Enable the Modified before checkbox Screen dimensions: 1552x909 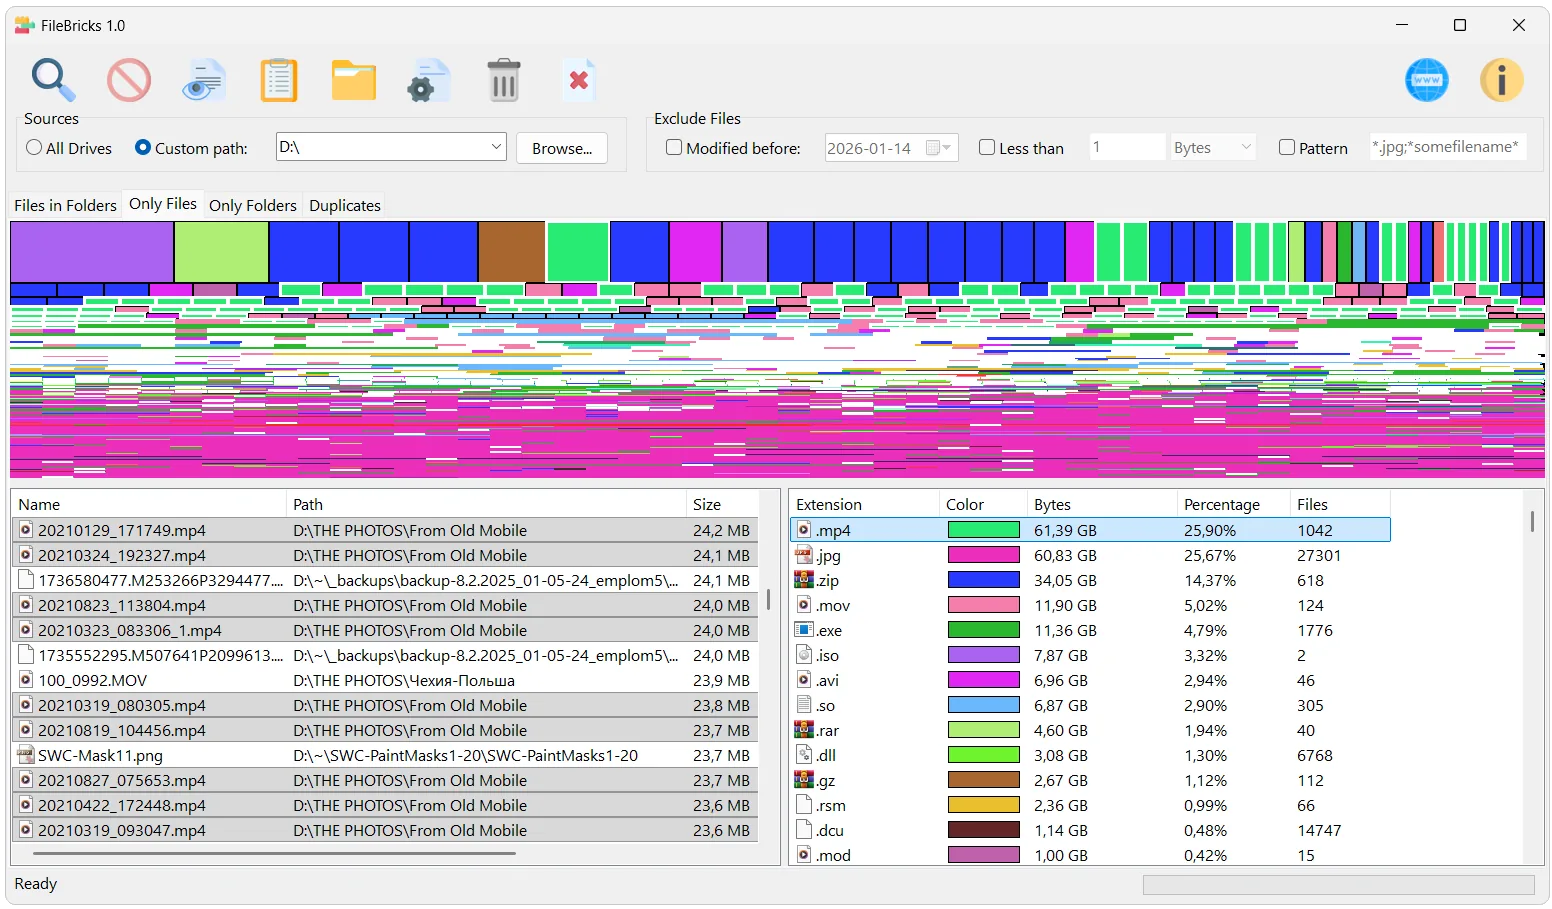tap(674, 148)
